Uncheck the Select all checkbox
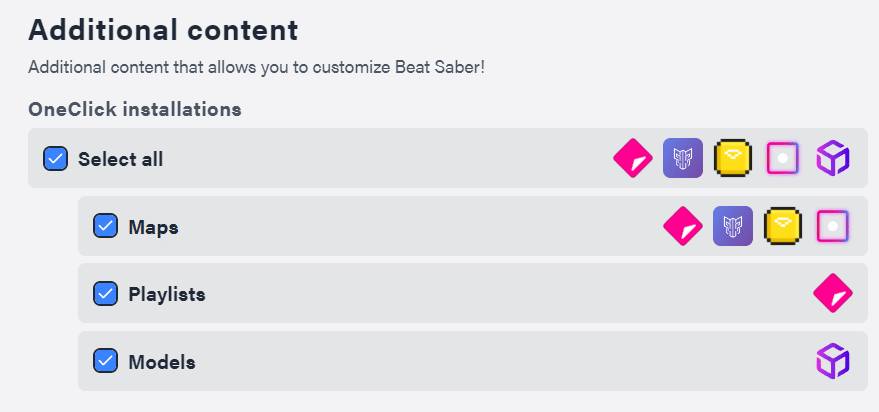 tap(56, 158)
